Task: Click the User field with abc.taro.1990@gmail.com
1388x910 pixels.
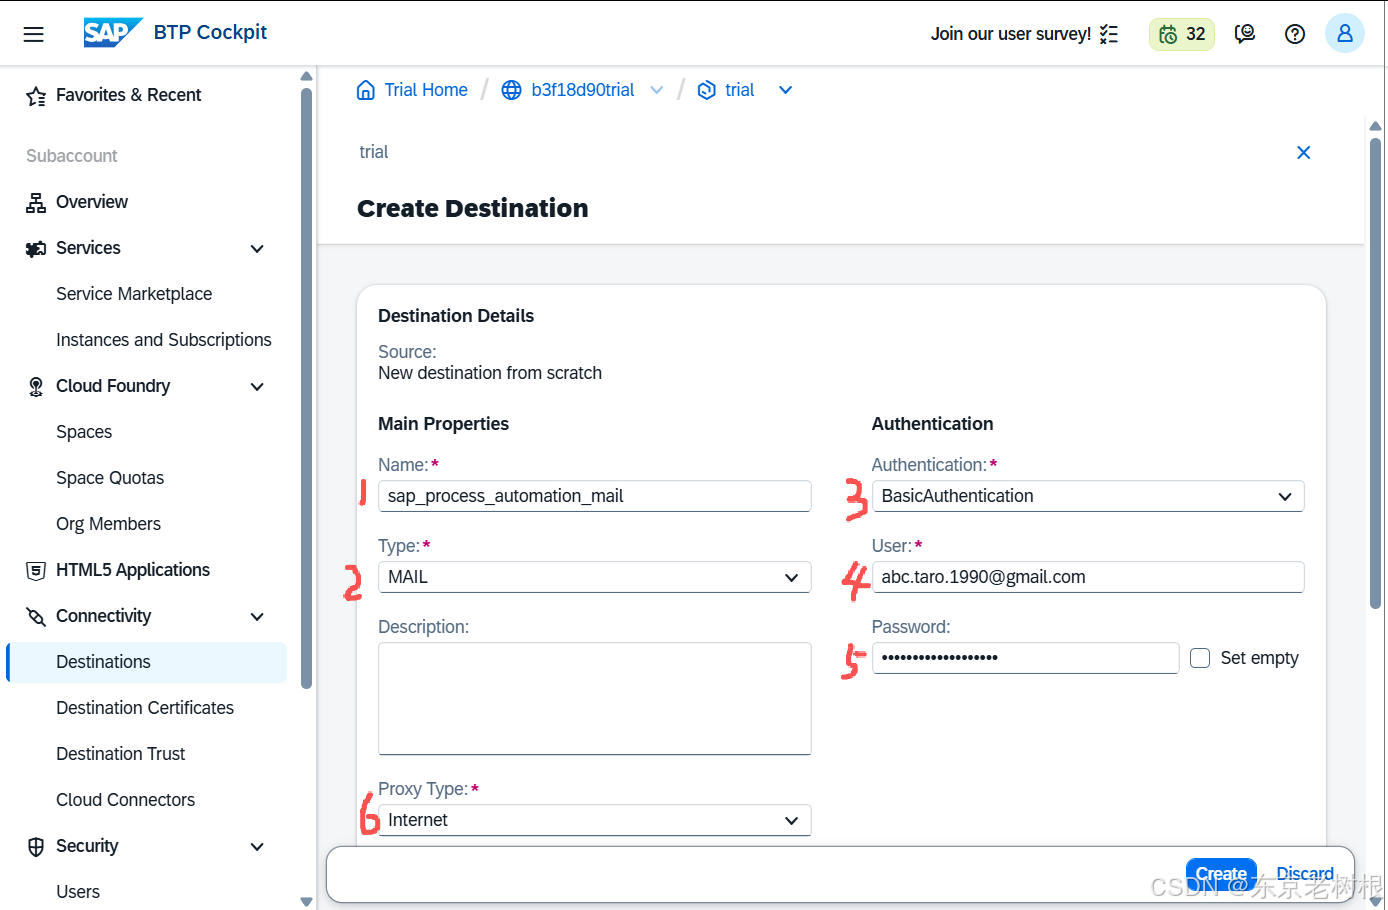Action: point(1088,577)
